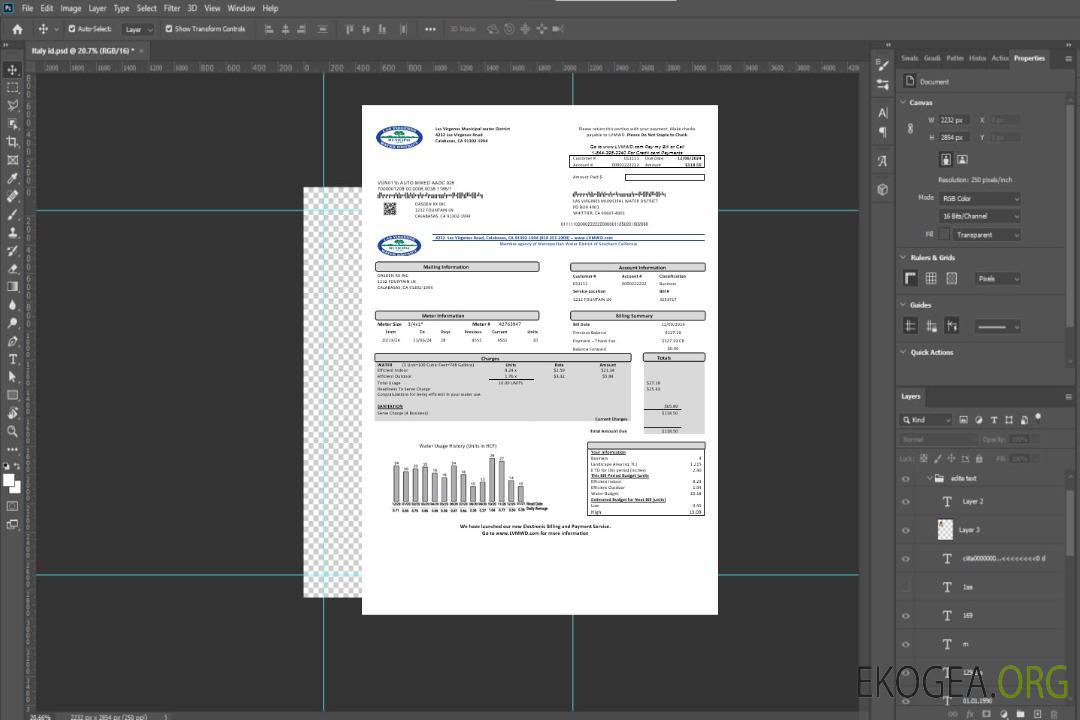Viewport: 1080px width, 720px height.
Task: Open the Paragraph panel icon
Action: (x=882, y=132)
